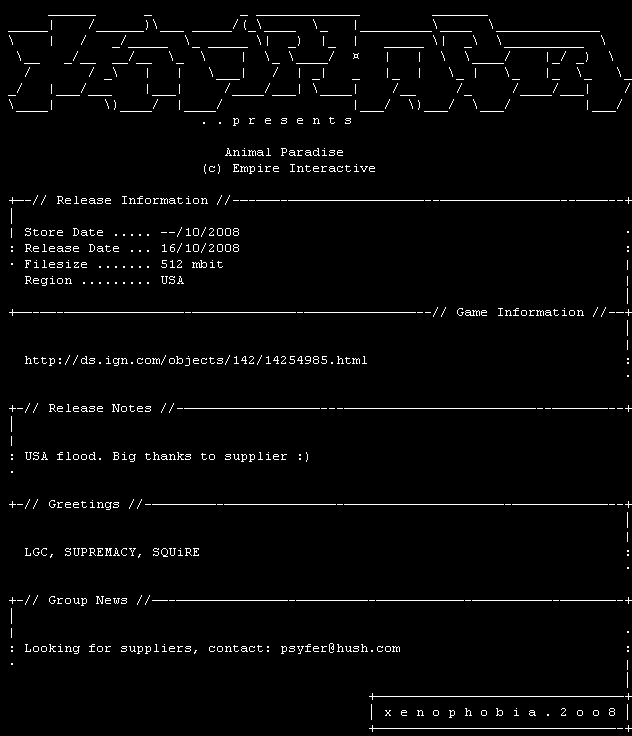This screenshot has height=736, width=632.
Task: Click the ds.ign.com game information URL
Action: click(196, 360)
